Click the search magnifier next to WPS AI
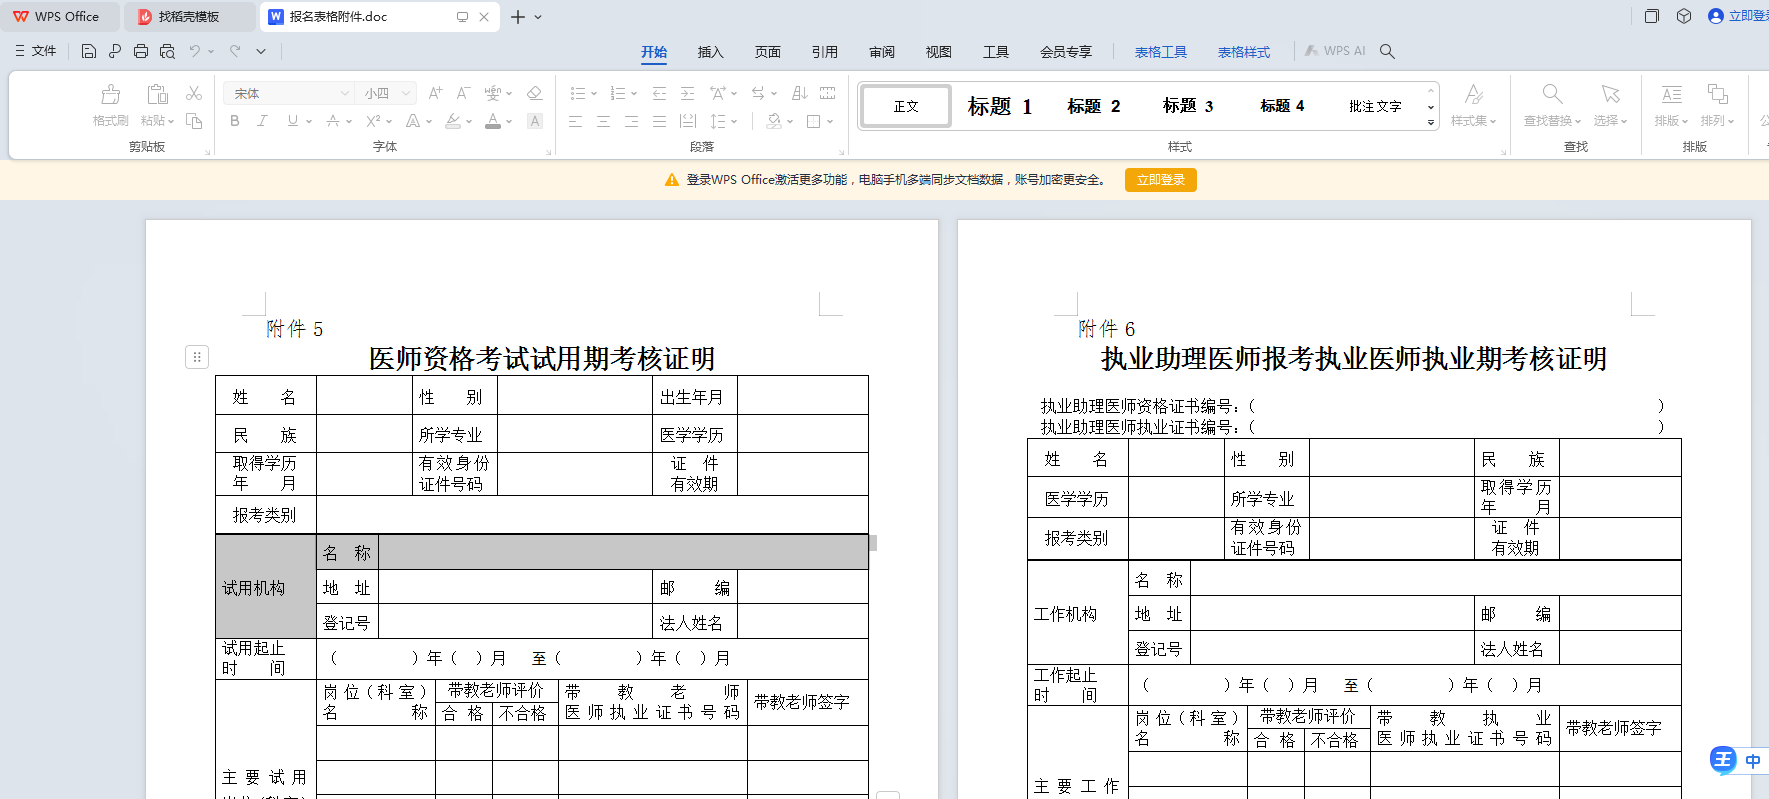The width and height of the screenshot is (1769, 799). (x=1387, y=51)
